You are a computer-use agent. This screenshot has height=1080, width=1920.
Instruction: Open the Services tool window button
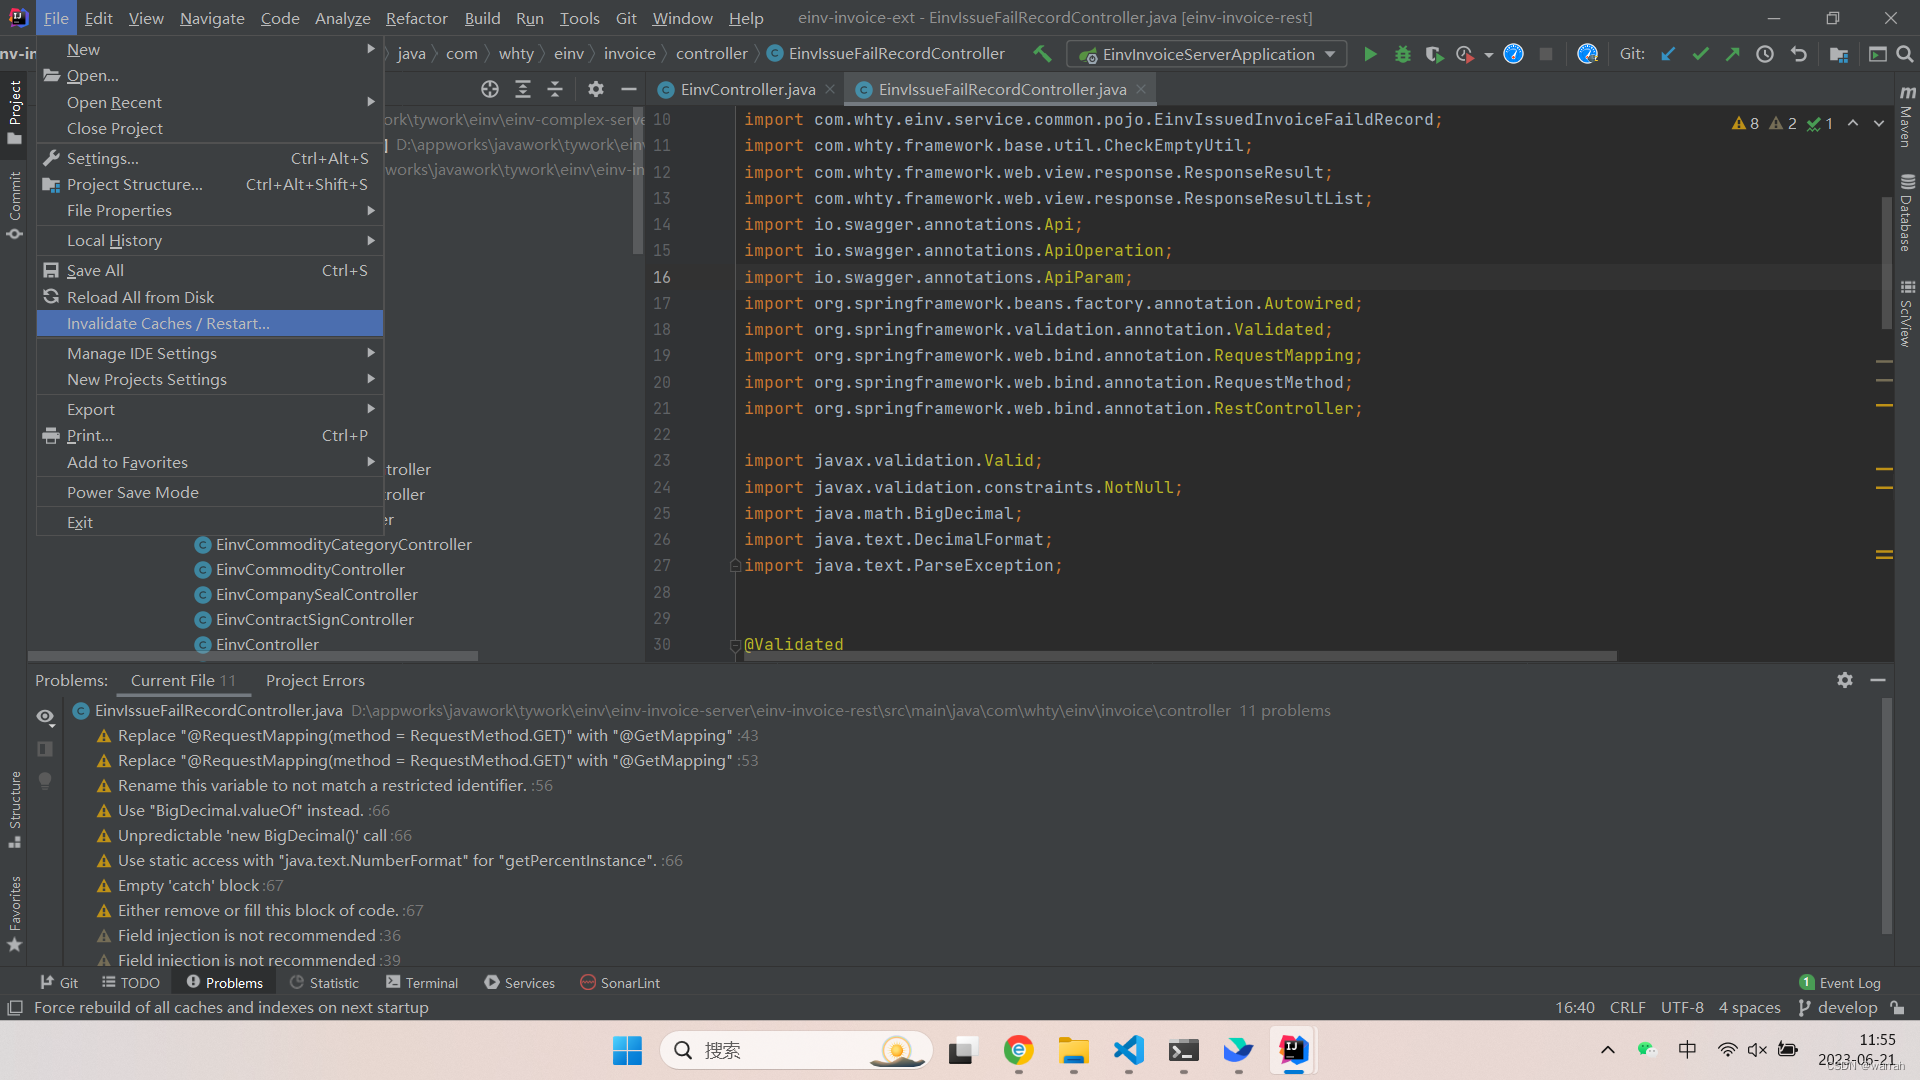(x=520, y=983)
